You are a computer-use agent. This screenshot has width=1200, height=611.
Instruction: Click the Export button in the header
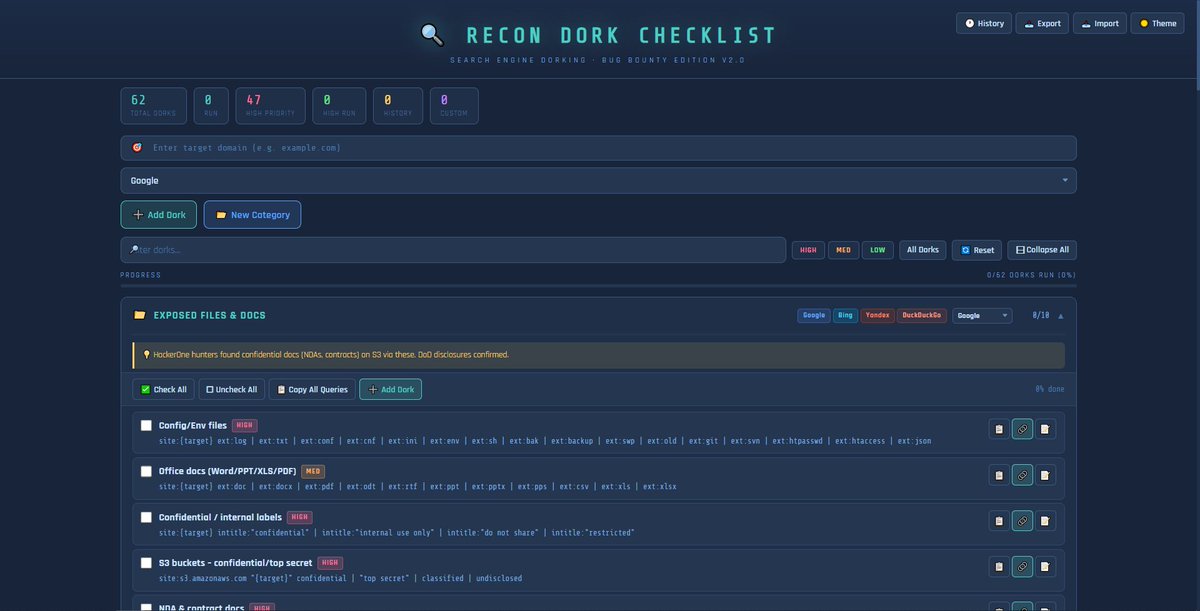[x=1042, y=23]
